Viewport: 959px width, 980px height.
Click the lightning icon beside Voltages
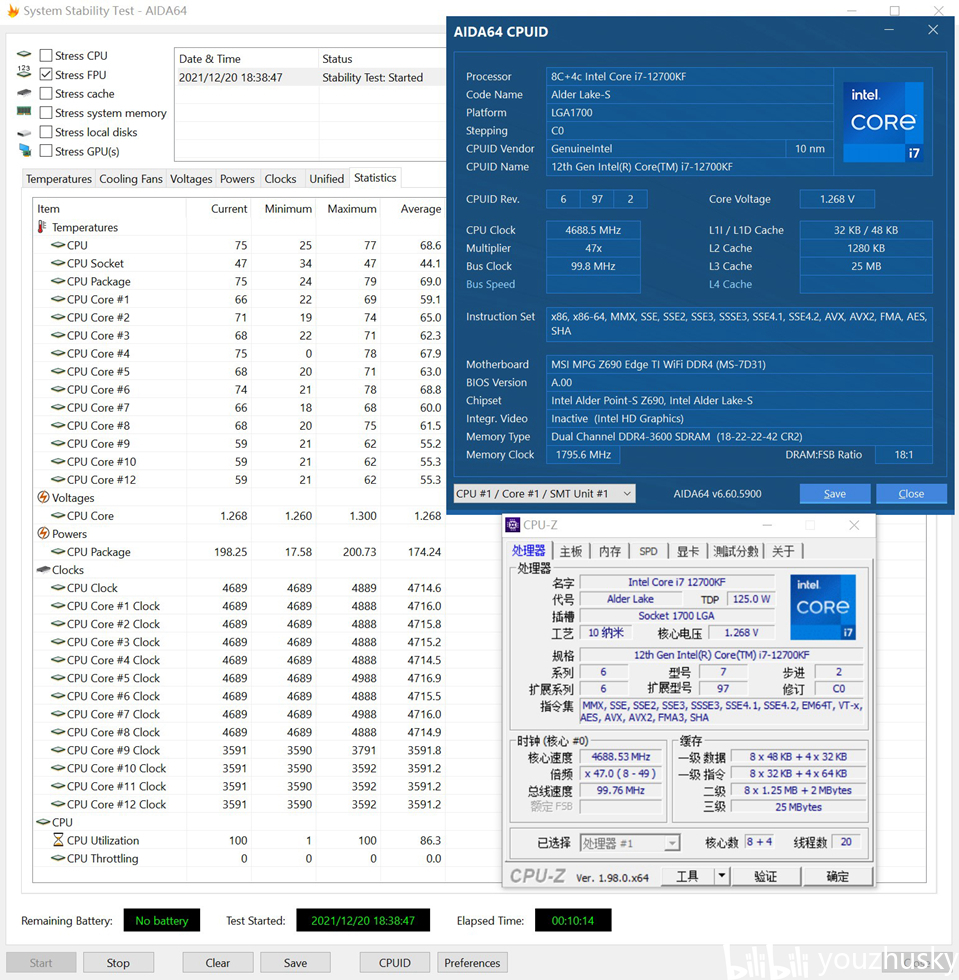[43, 498]
